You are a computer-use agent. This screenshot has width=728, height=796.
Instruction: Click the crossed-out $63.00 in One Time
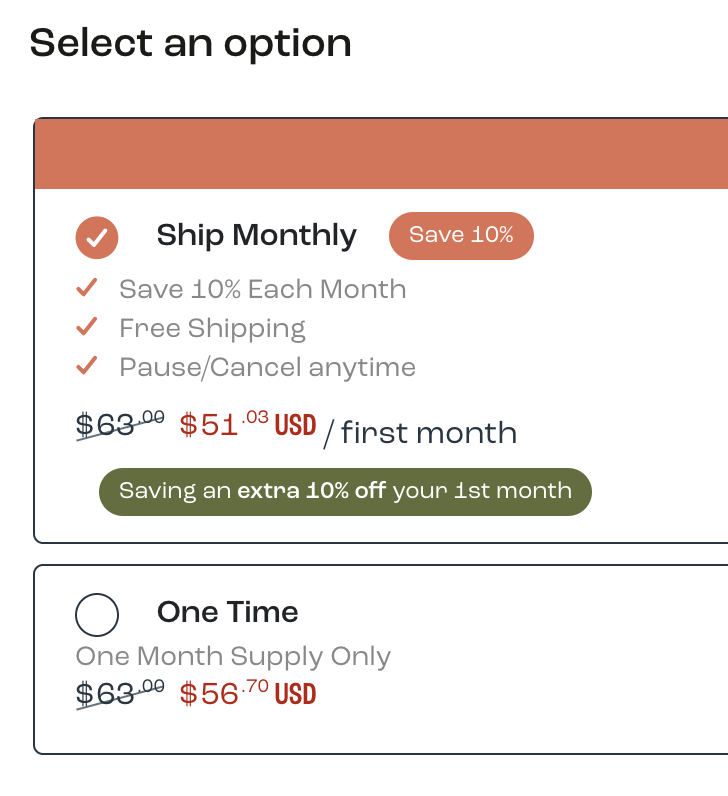(120, 693)
